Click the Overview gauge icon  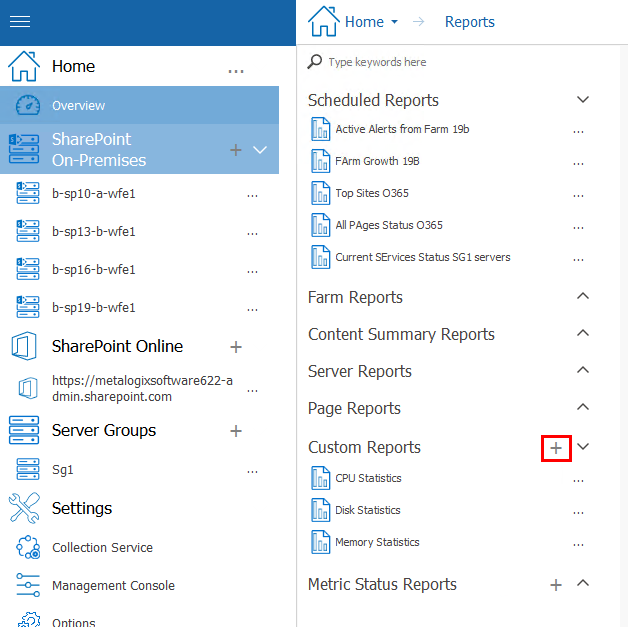(x=28, y=105)
